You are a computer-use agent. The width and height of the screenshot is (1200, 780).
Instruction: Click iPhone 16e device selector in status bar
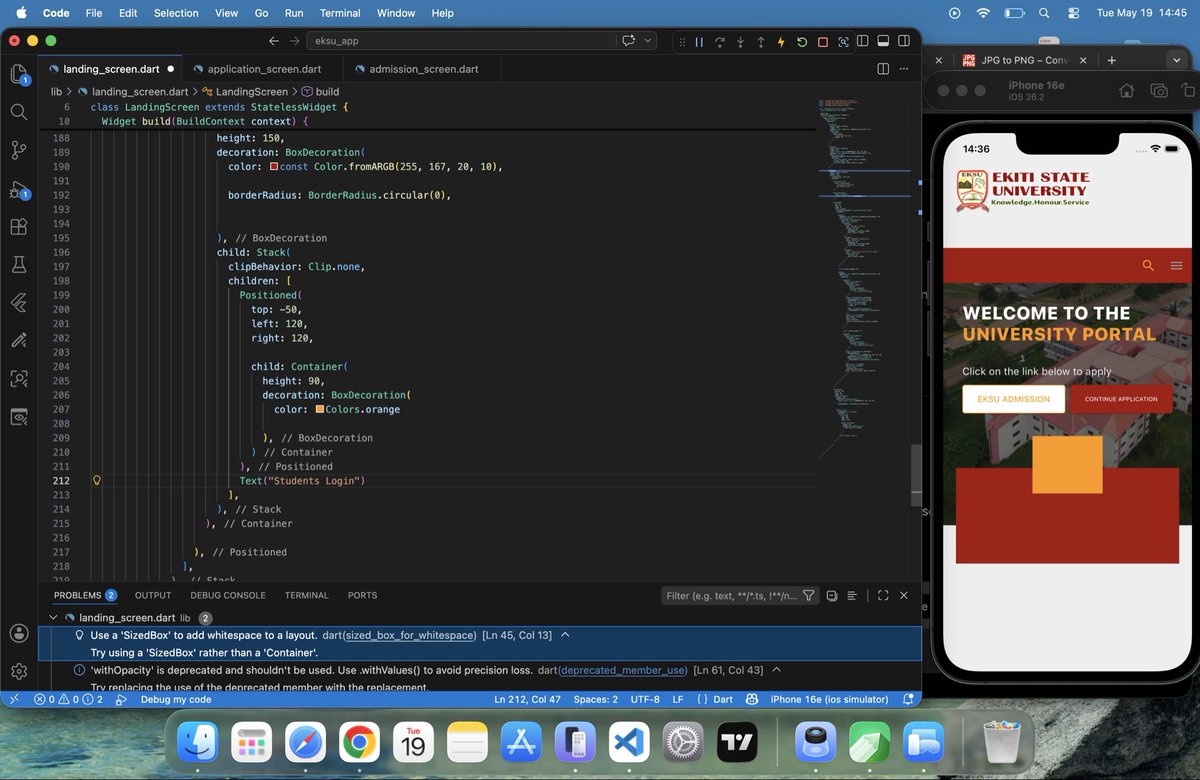pyautogui.click(x=829, y=699)
